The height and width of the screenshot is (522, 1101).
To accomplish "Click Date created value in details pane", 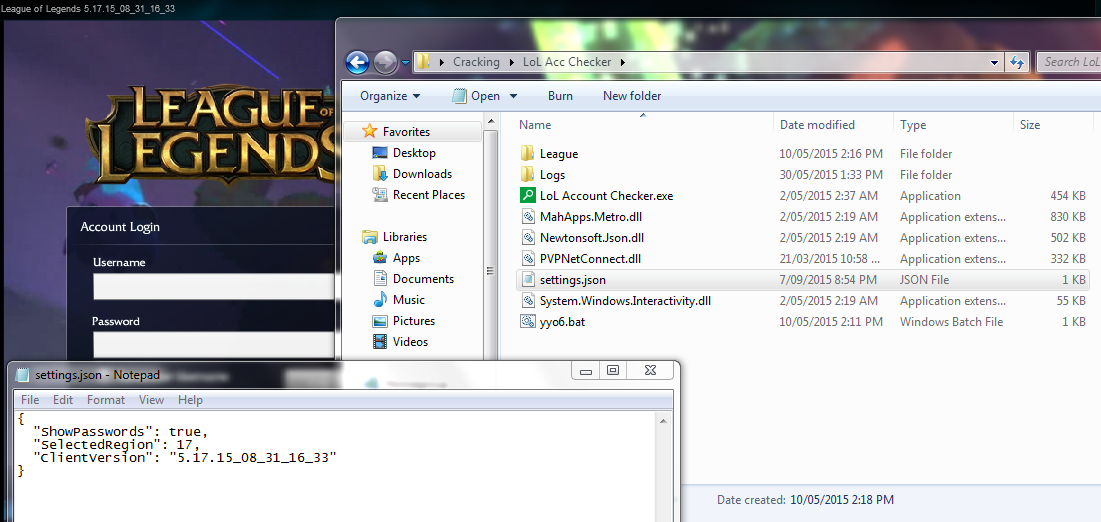I will [842, 500].
